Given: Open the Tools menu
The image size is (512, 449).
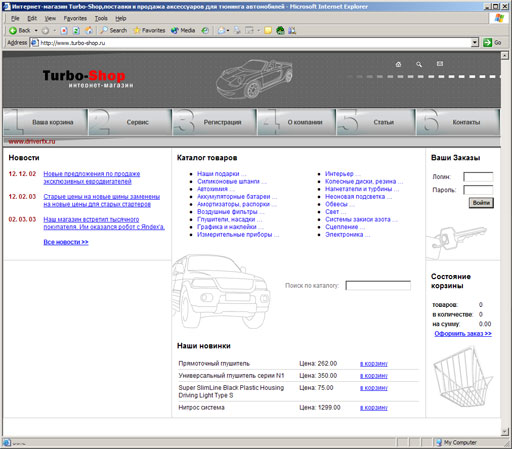Looking at the screenshot, I should 101,18.
